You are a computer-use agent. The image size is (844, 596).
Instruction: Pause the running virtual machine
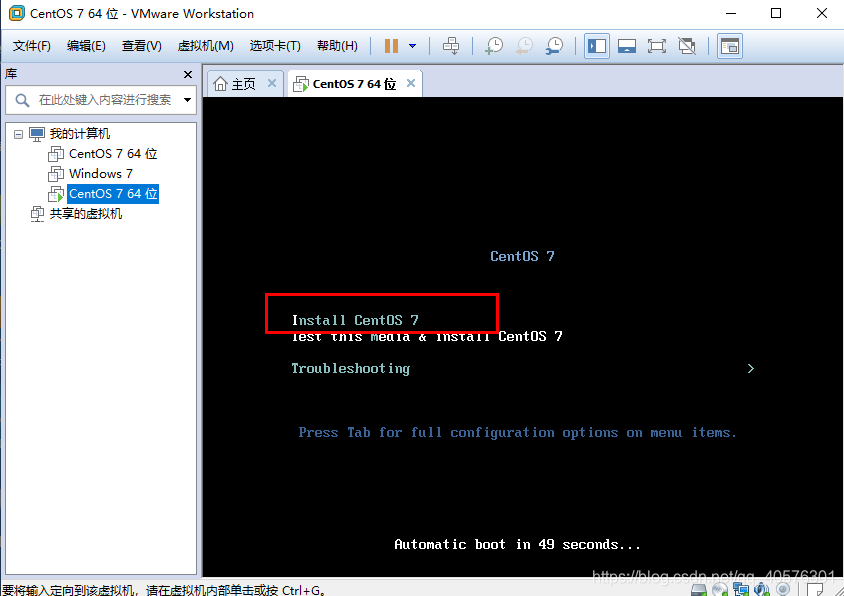coord(391,46)
